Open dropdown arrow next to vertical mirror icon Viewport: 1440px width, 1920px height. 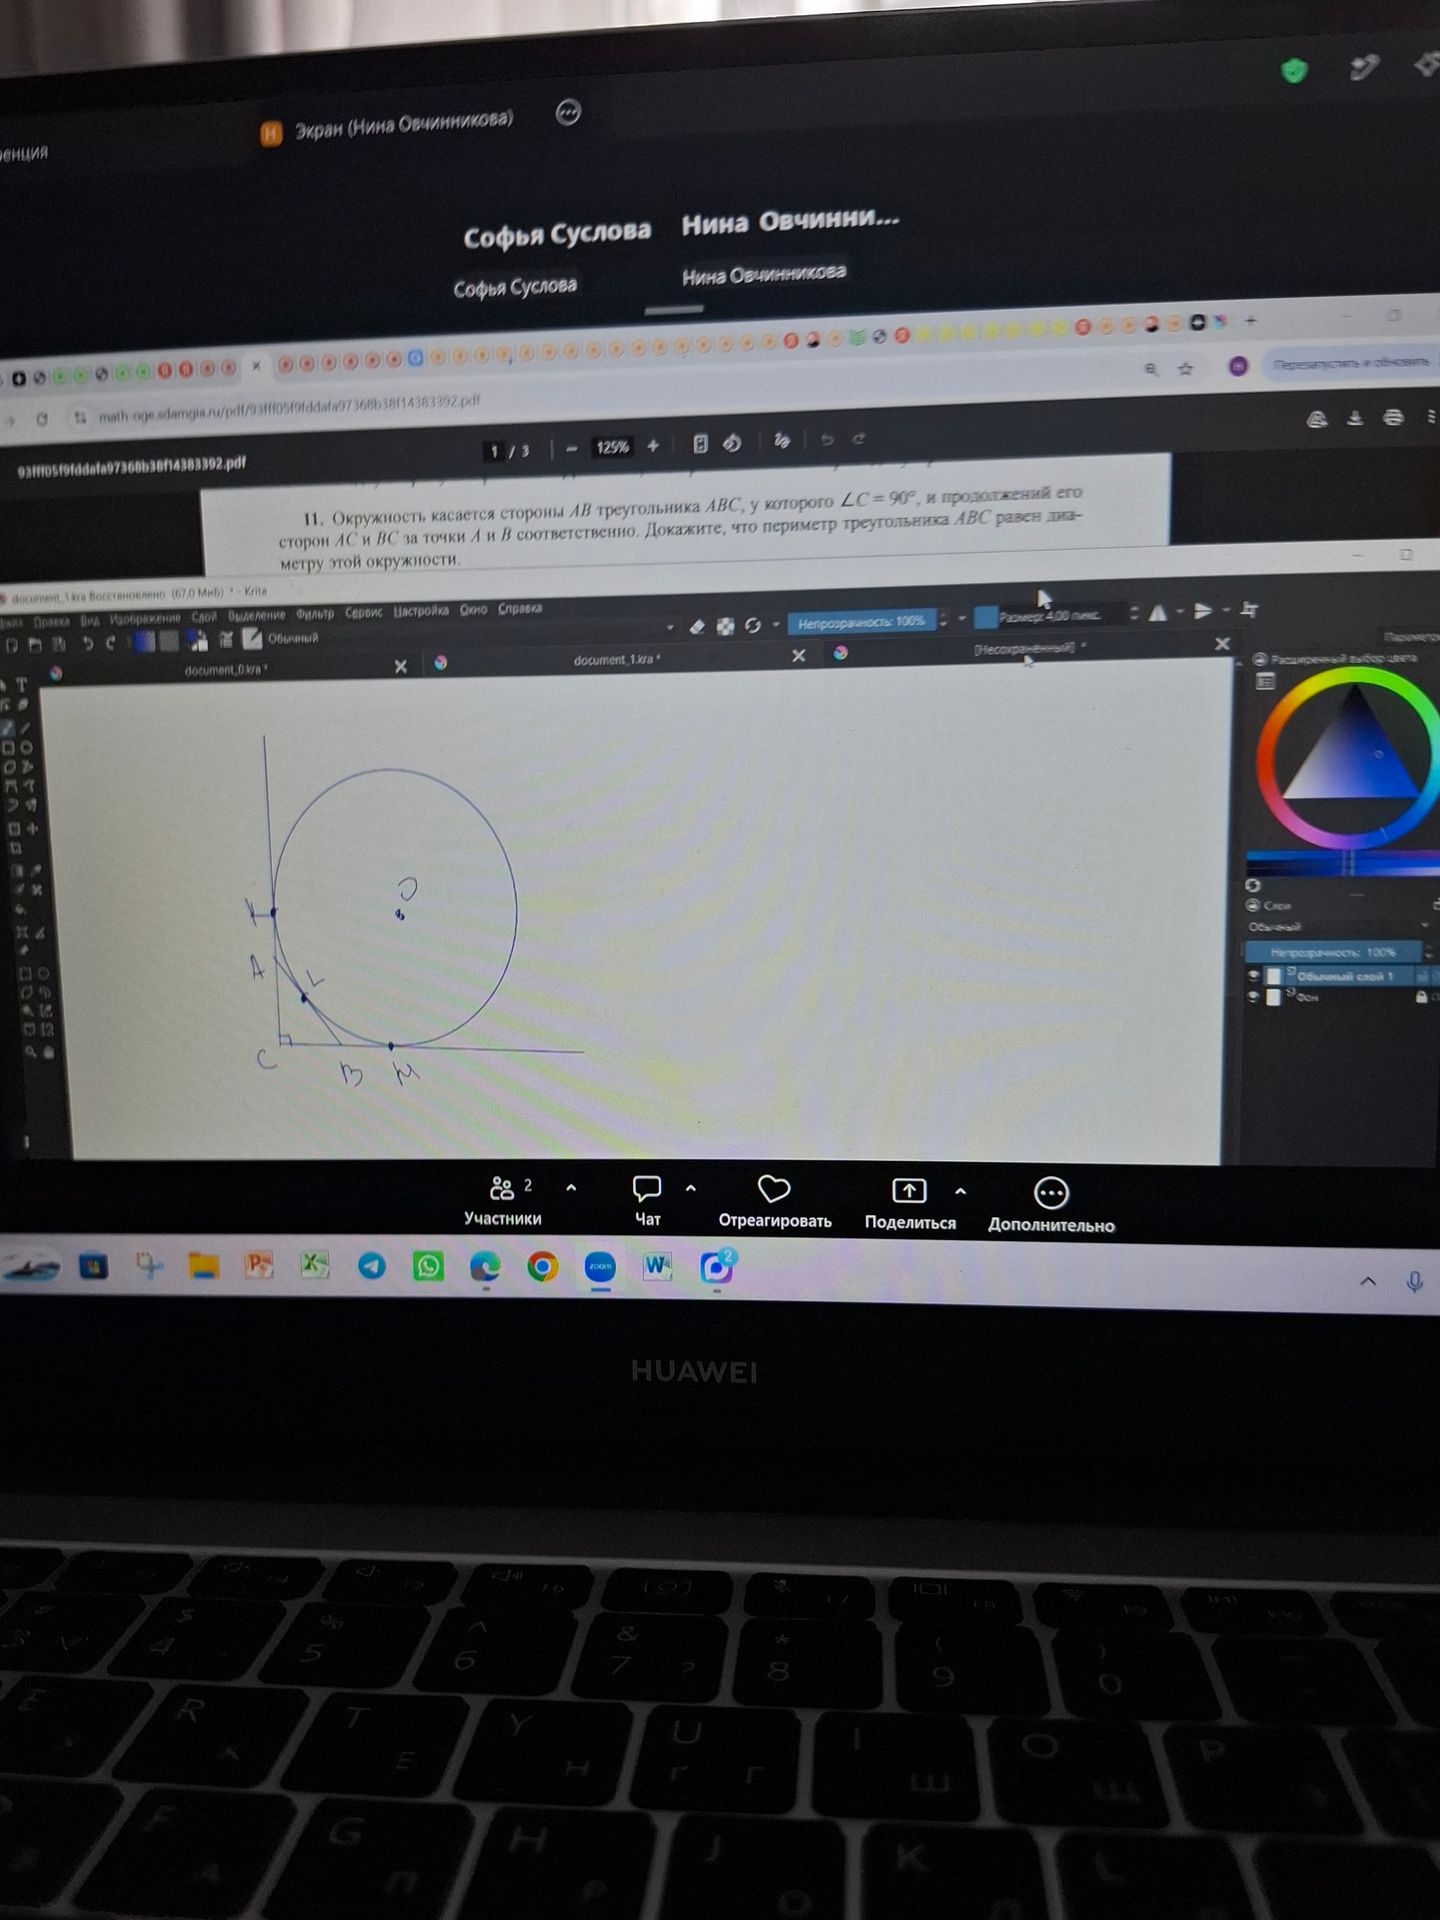[1226, 609]
